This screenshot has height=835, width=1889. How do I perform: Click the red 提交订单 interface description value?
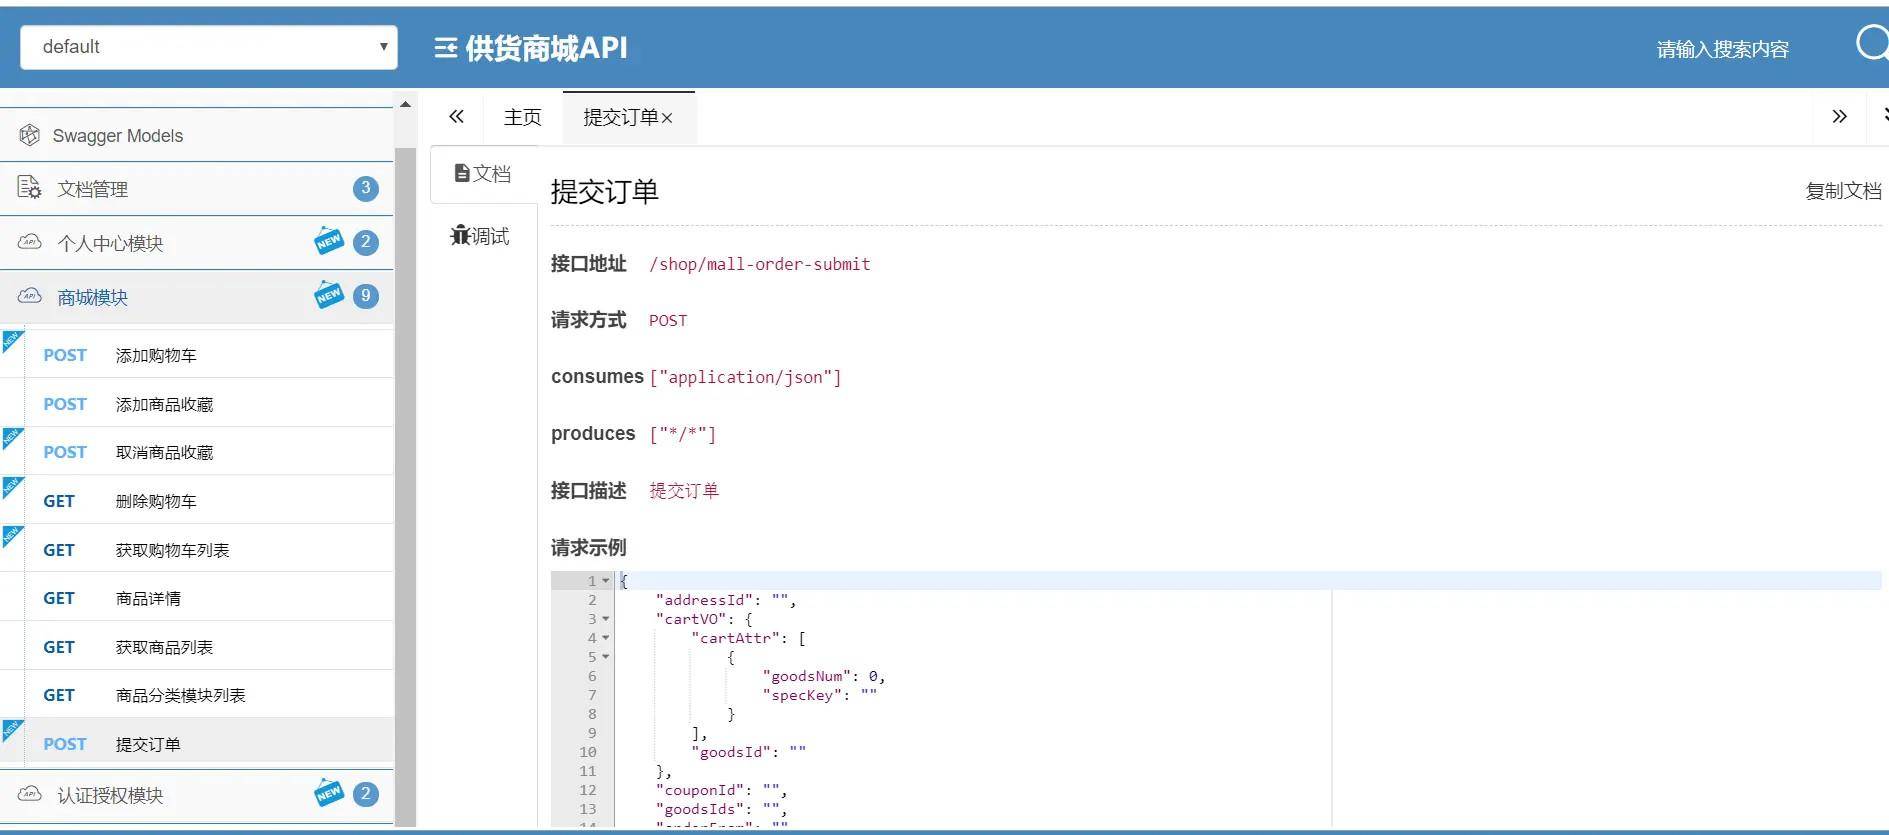coord(684,491)
